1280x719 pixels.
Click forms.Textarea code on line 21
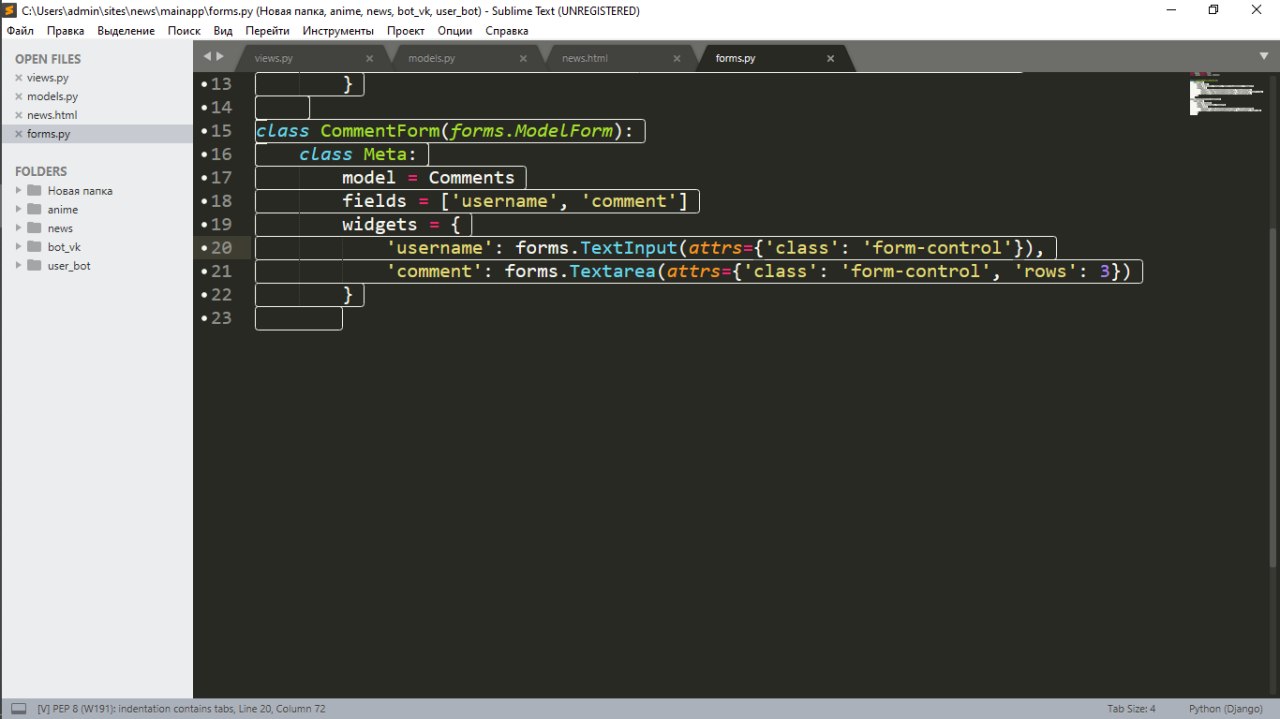[580, 272]
